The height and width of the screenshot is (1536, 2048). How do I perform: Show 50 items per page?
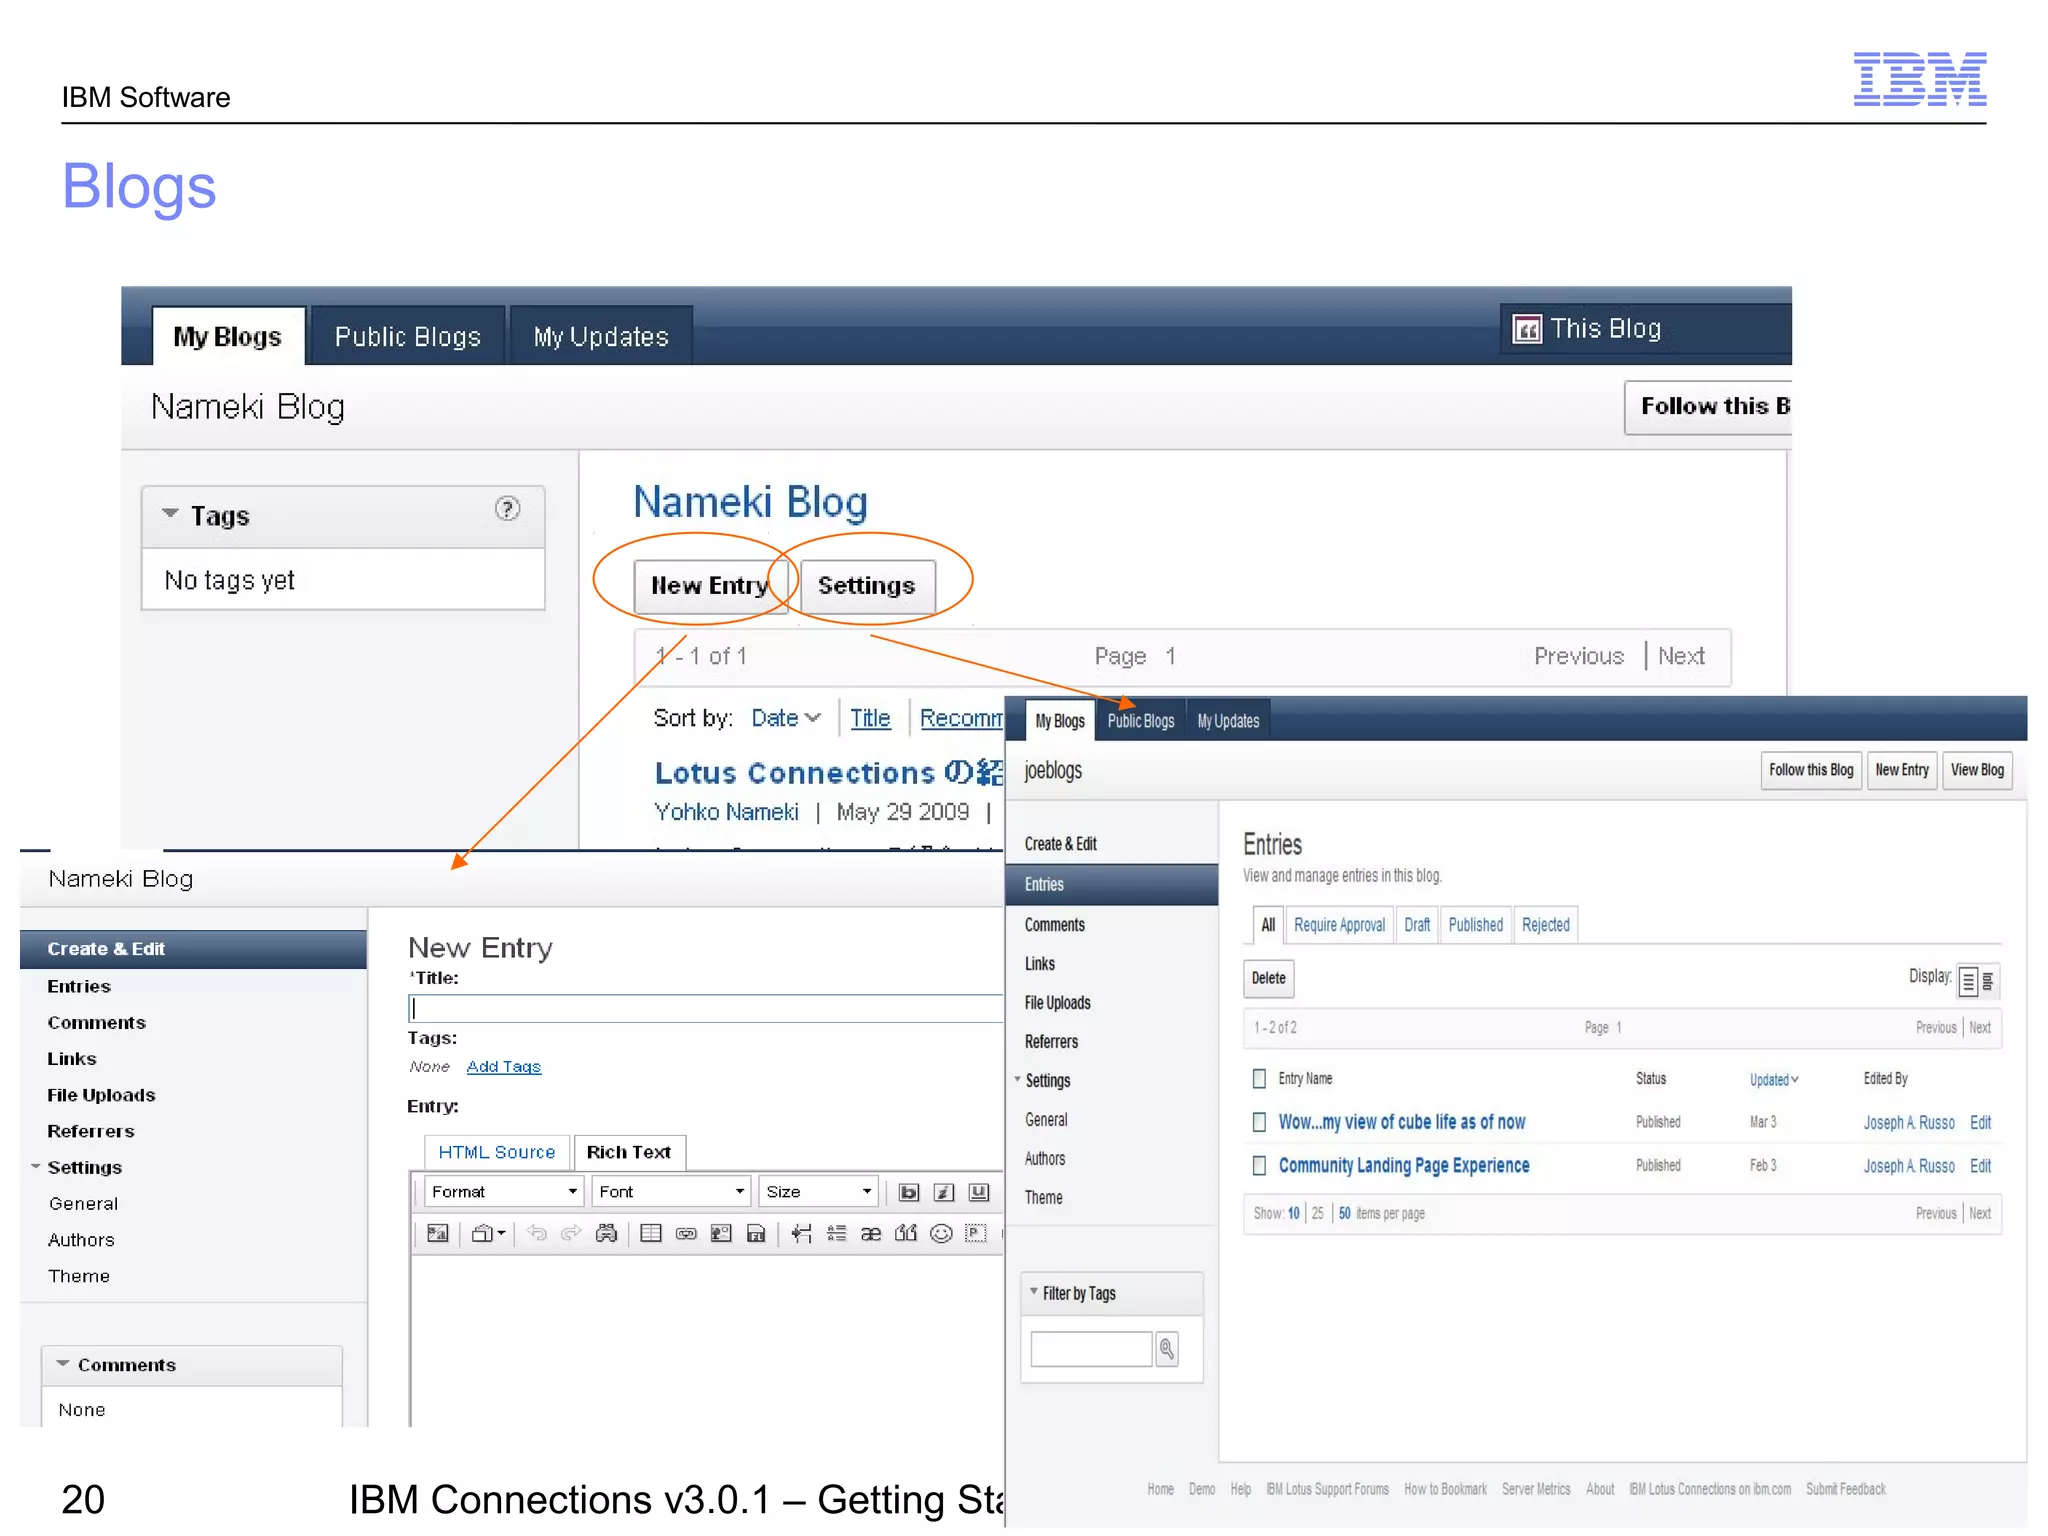1344,1213
